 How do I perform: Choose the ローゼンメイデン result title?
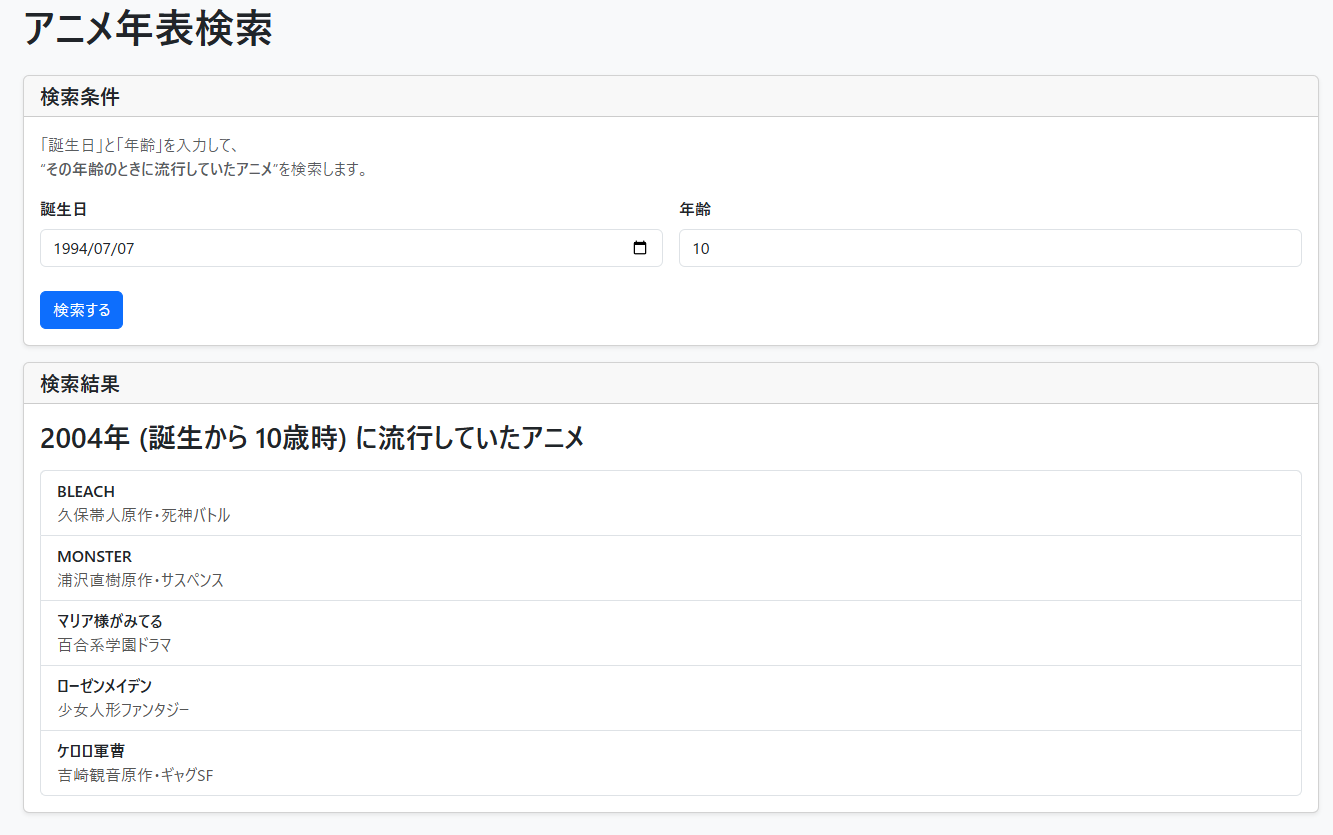click(105, 686)
